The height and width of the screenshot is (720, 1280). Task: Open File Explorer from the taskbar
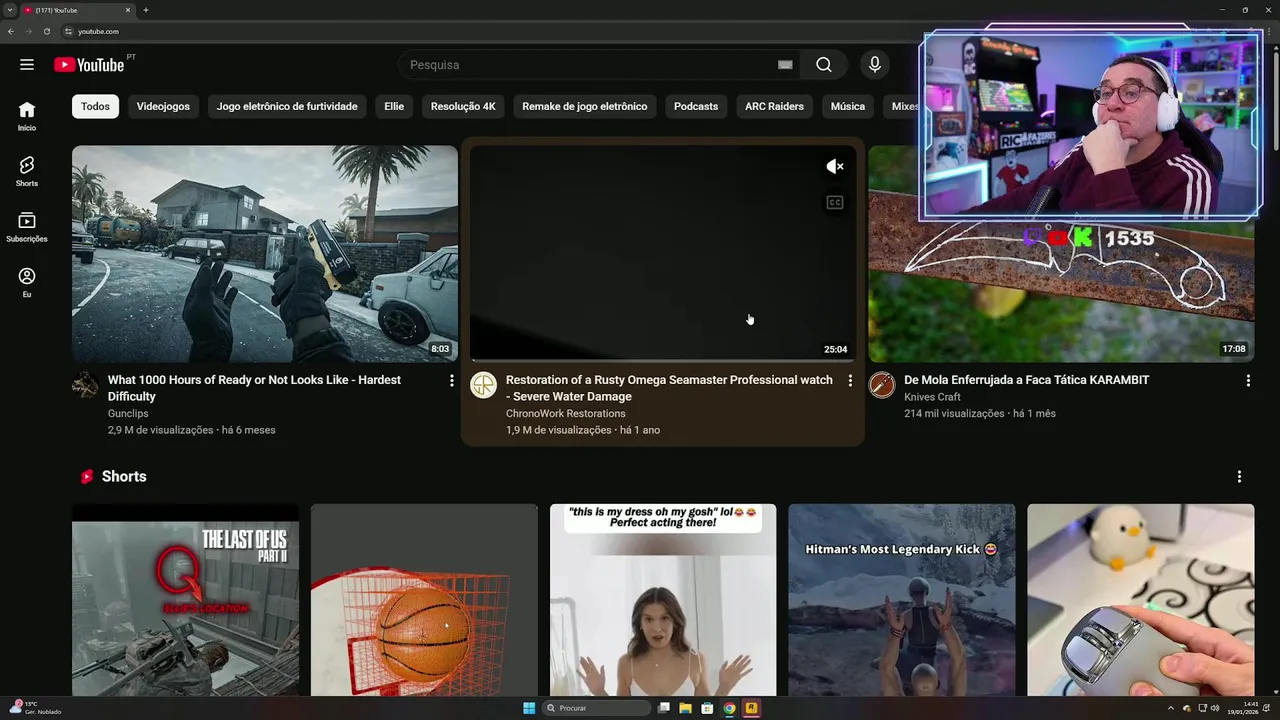[x=685, y=708]
